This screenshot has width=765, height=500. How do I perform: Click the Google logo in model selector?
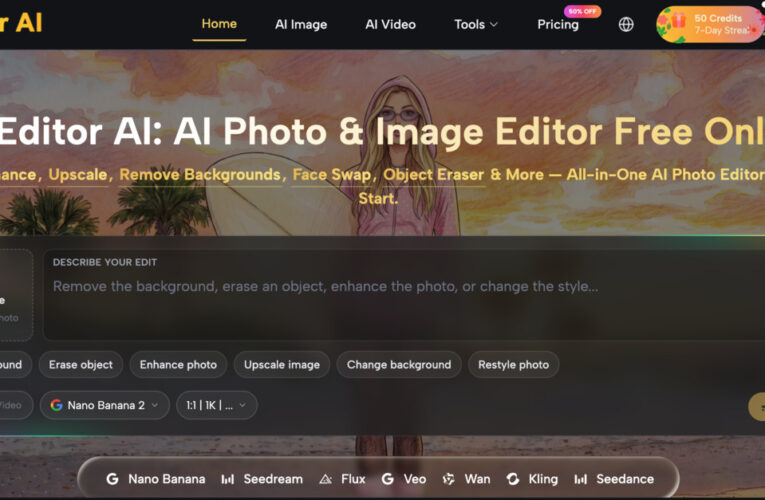click(57, 405)
